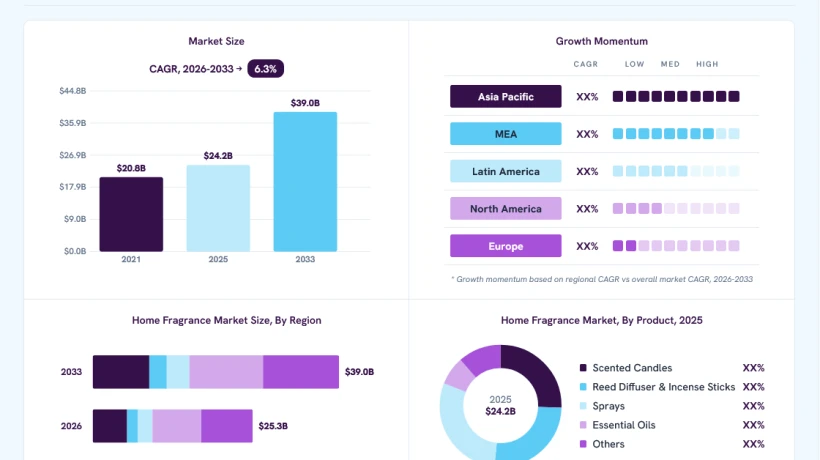This screenshot has width=820, height=460.
Task: Click the LOW column header
Action: click(x=634, y=64)
